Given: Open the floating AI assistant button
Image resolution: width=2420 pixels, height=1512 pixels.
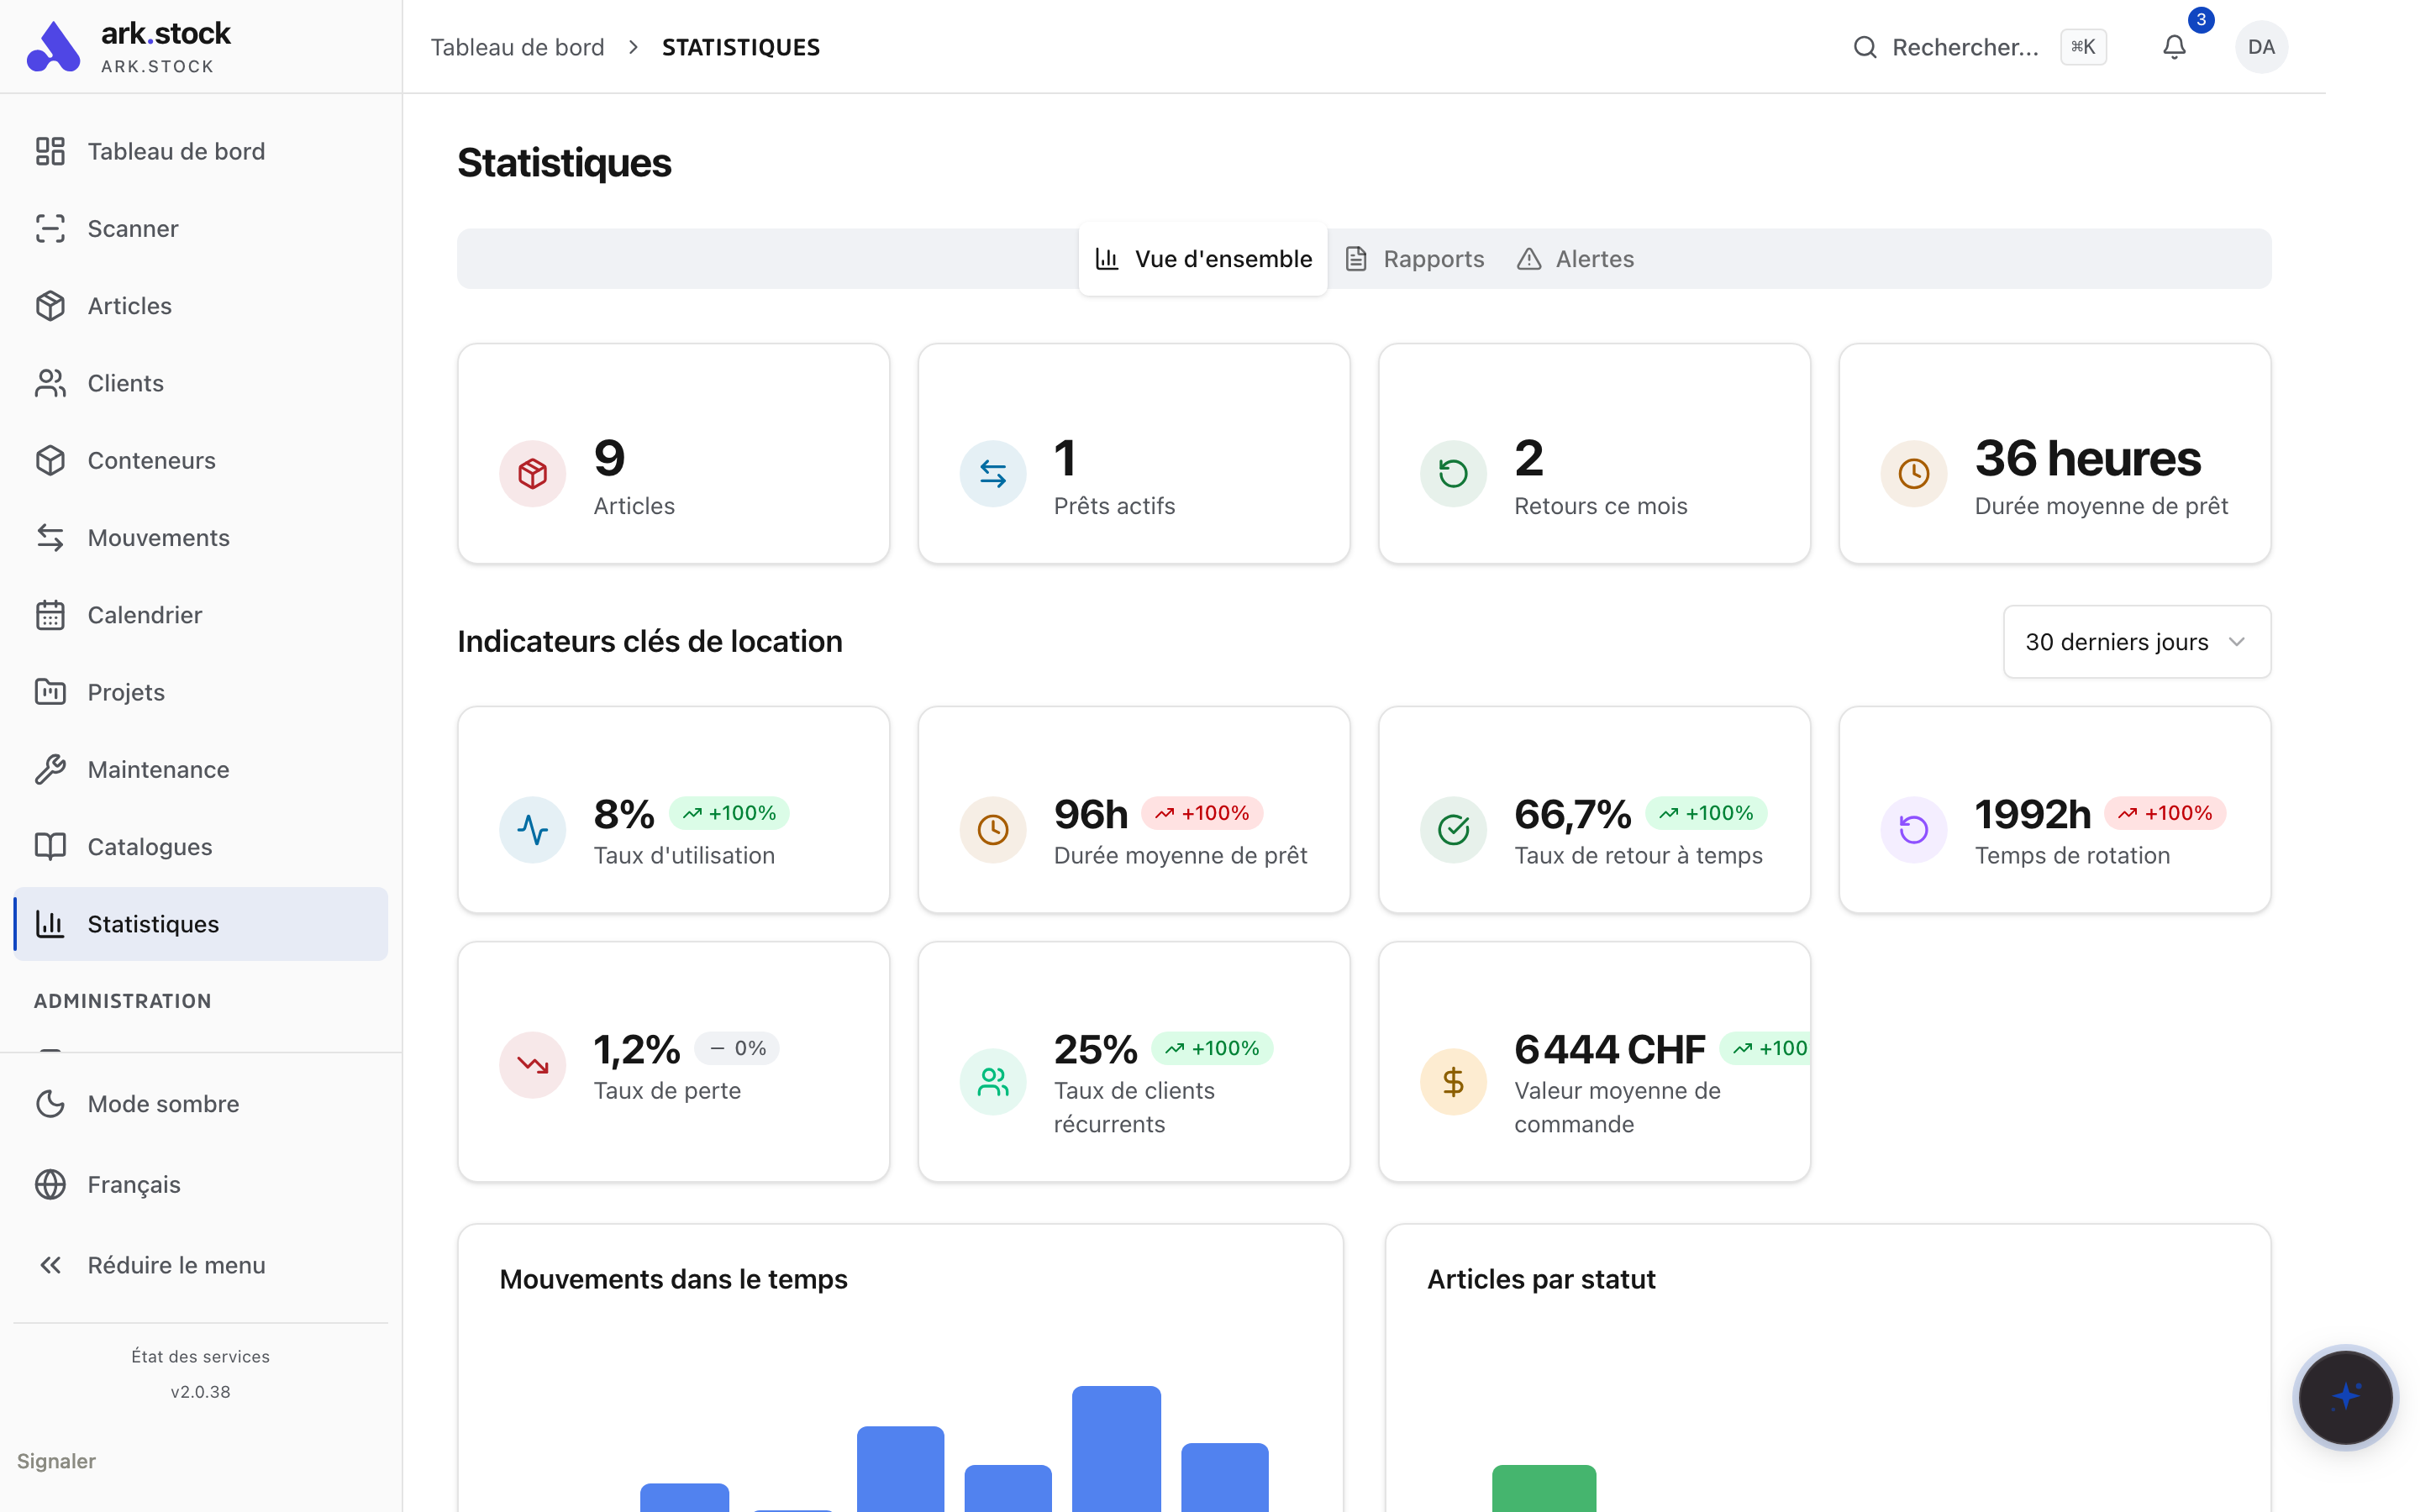Looking at the screenshot, I should tap(2344, 1396).
